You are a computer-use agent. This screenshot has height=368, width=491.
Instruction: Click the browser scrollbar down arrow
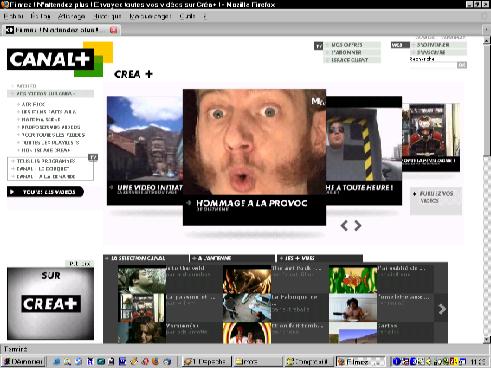[x=487, y=339]
